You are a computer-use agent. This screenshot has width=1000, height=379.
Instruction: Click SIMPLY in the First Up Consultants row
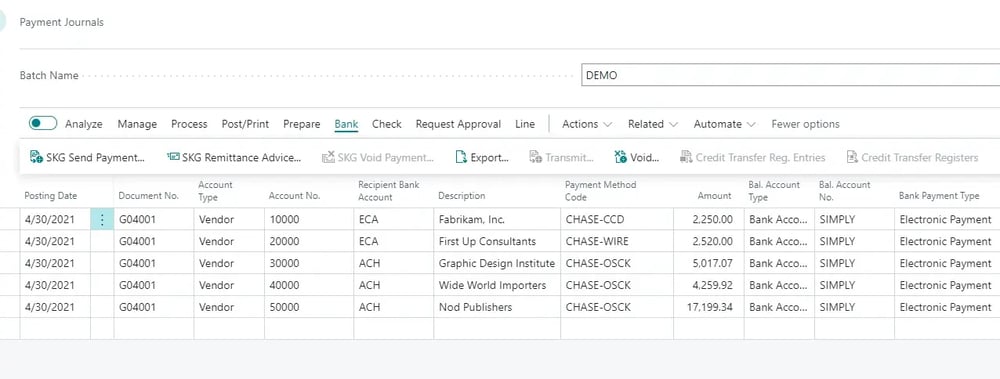tap(854, 241)
